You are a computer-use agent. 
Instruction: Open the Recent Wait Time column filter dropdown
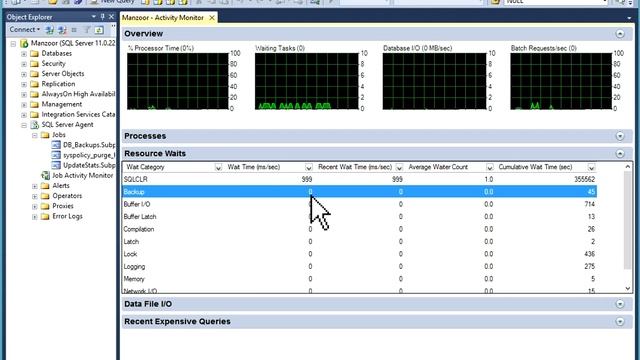(x=399, y=167)
